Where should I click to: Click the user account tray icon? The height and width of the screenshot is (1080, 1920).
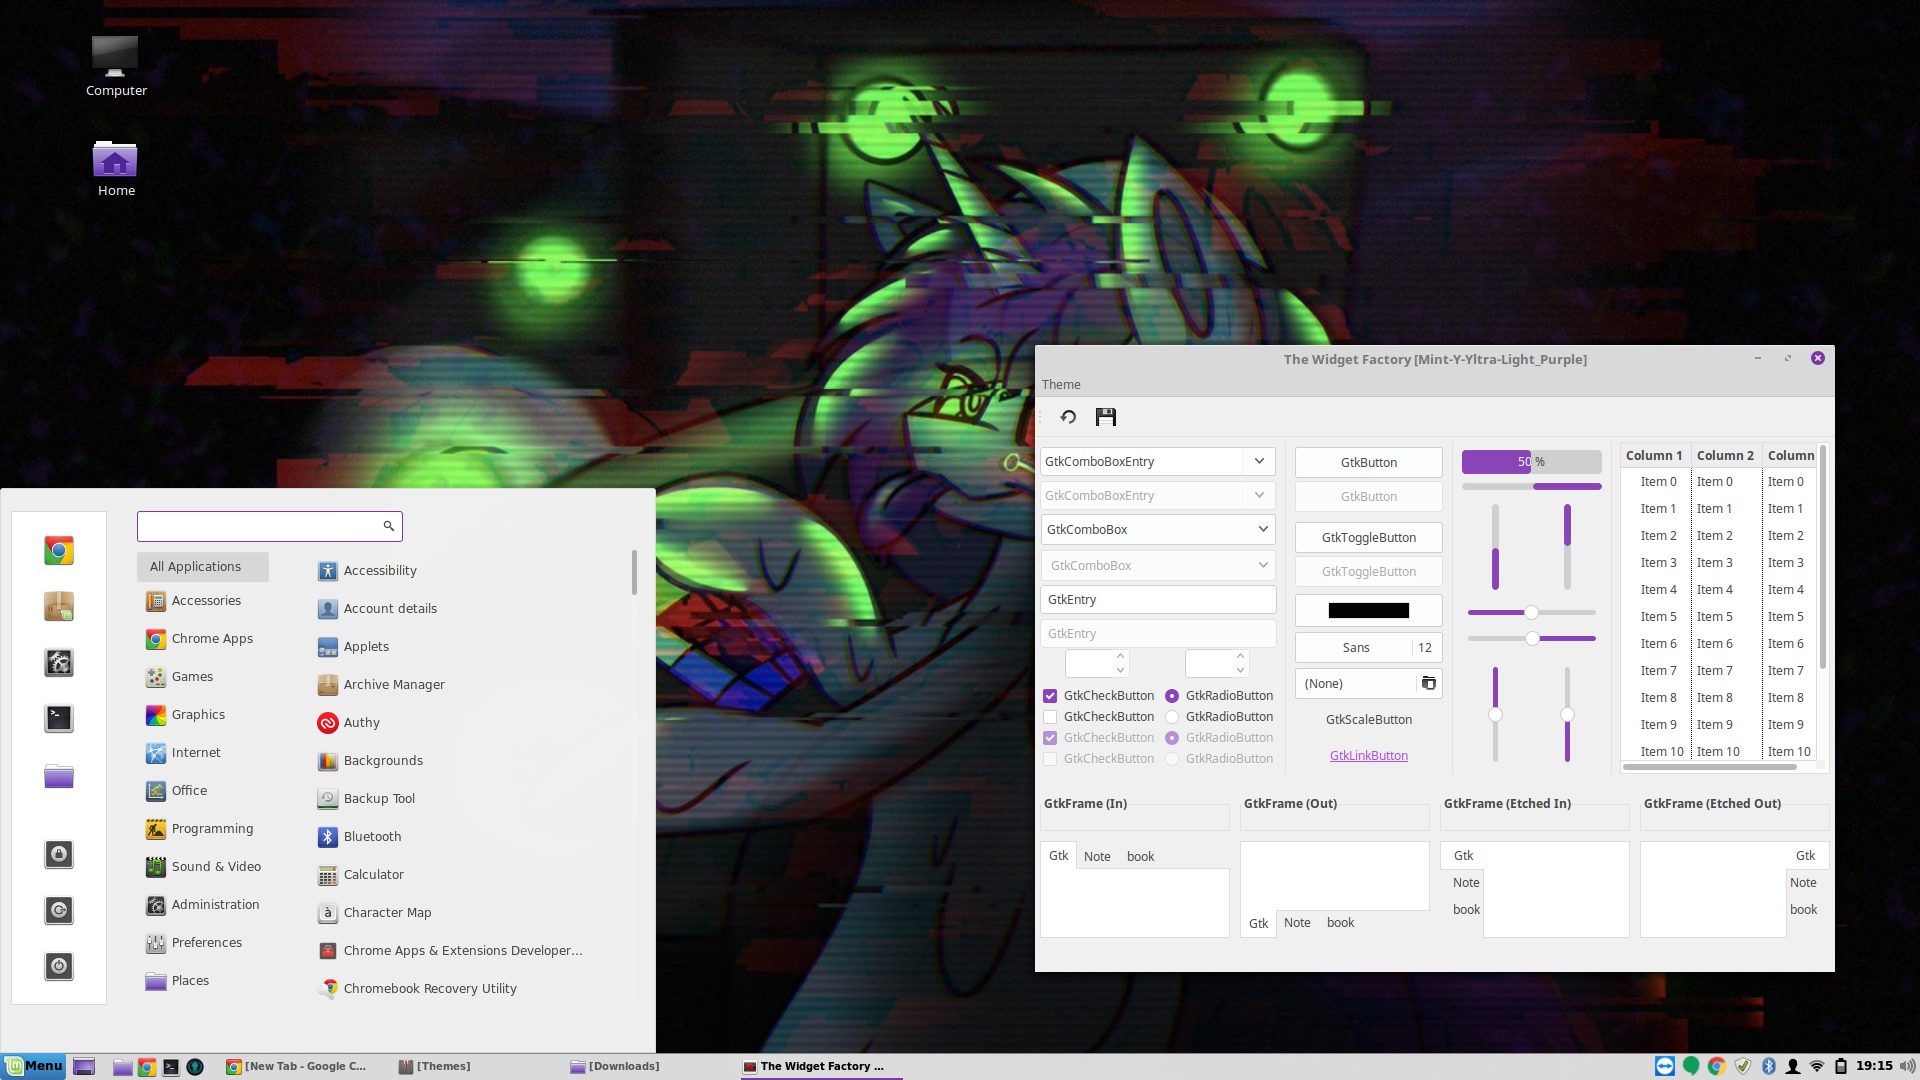[1793, 1066]
